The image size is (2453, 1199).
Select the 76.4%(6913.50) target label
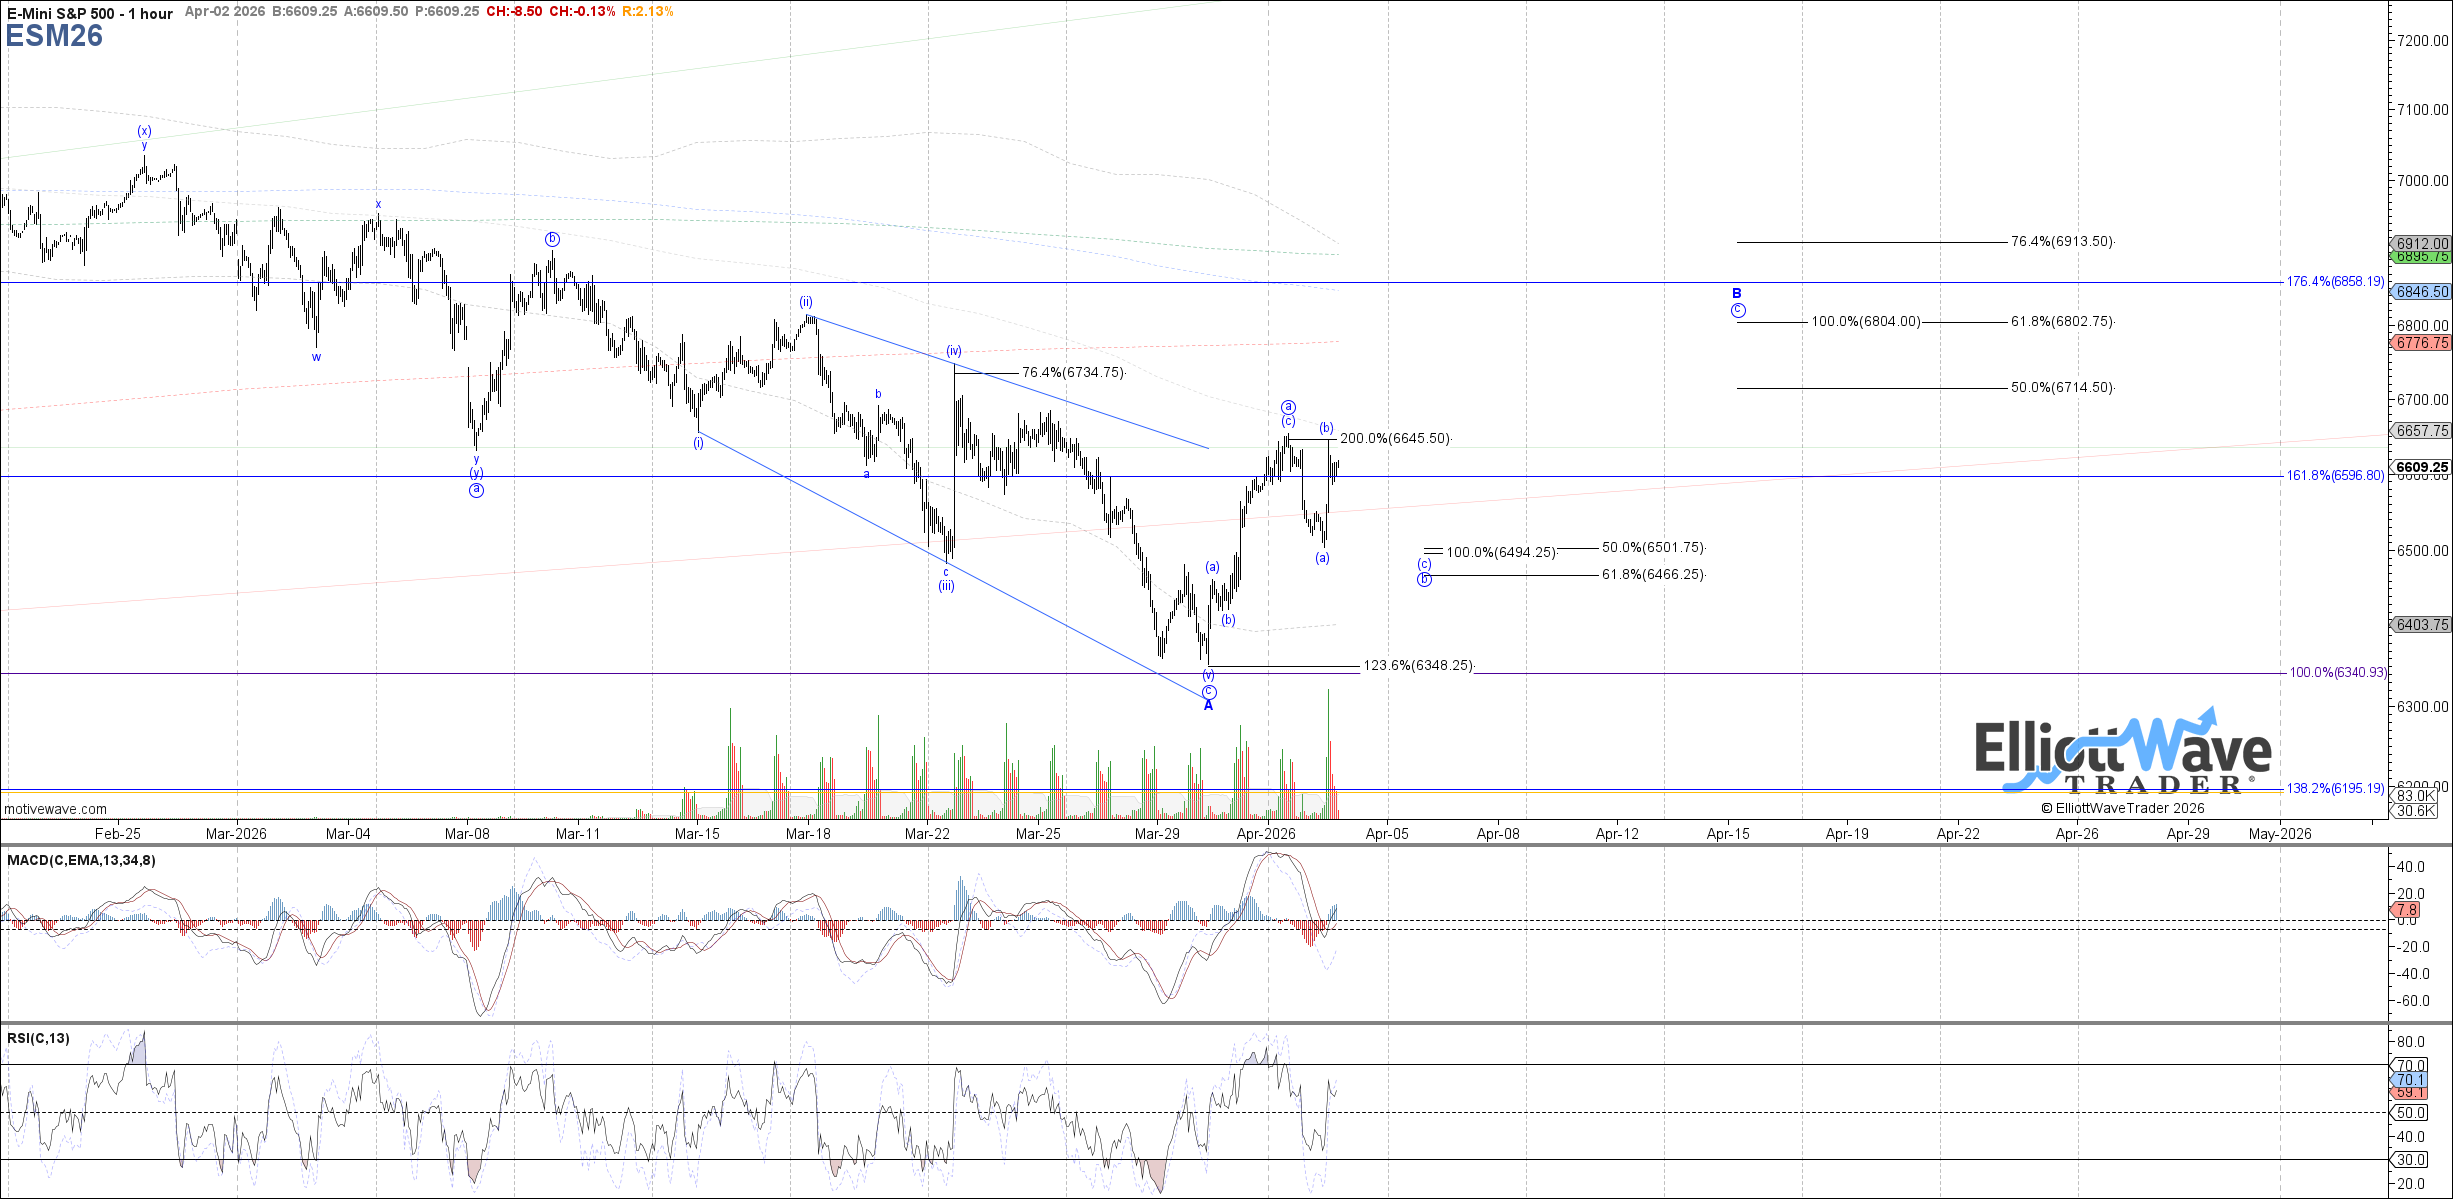(2062, 242)
